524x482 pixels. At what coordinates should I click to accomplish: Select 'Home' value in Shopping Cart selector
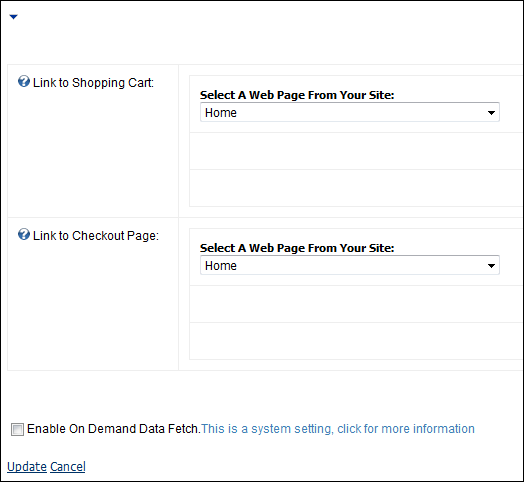click(x=221, y=113)
